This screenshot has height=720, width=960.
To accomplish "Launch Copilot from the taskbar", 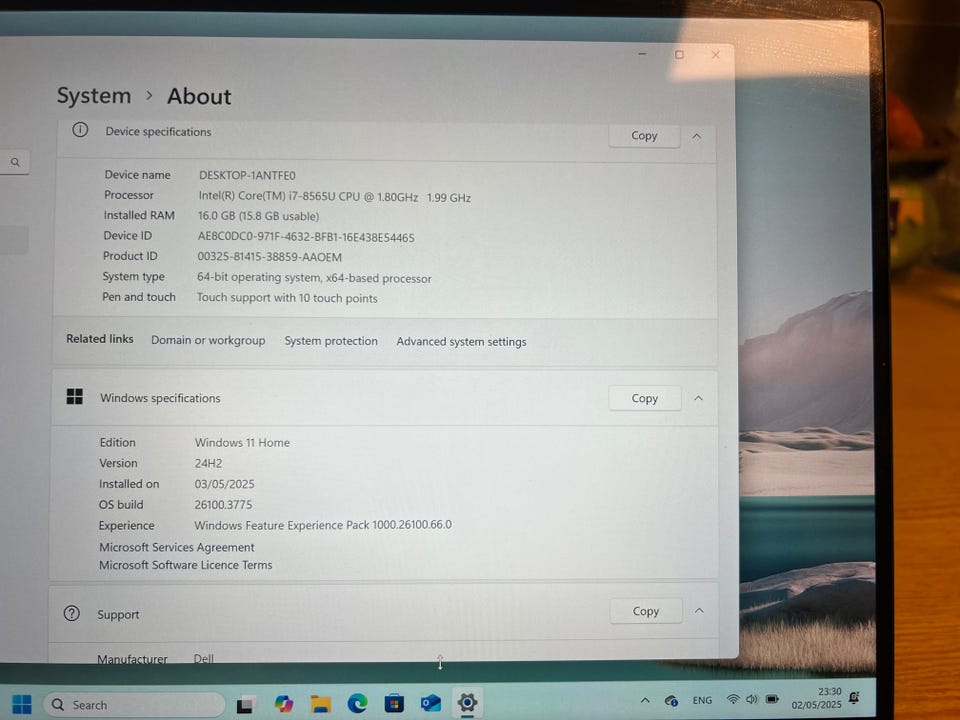I will (283, 704).
